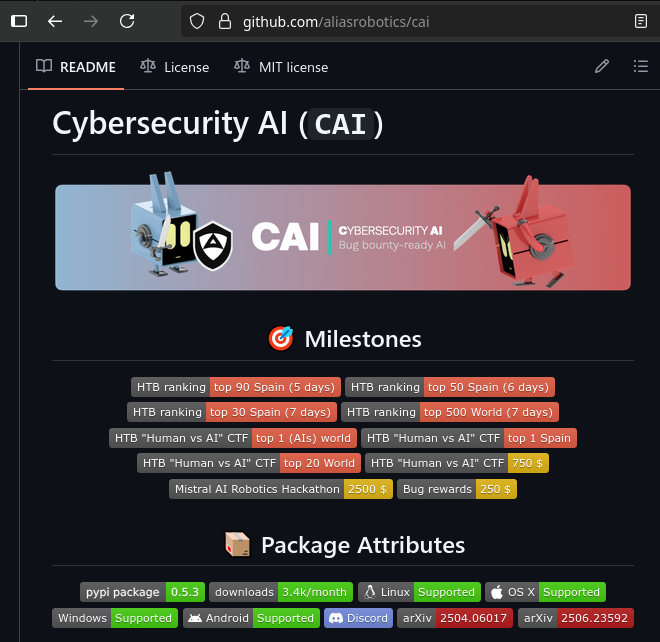Open the Bug rewards 250 $ badge

pyautogui.click(x=457, y=489)
